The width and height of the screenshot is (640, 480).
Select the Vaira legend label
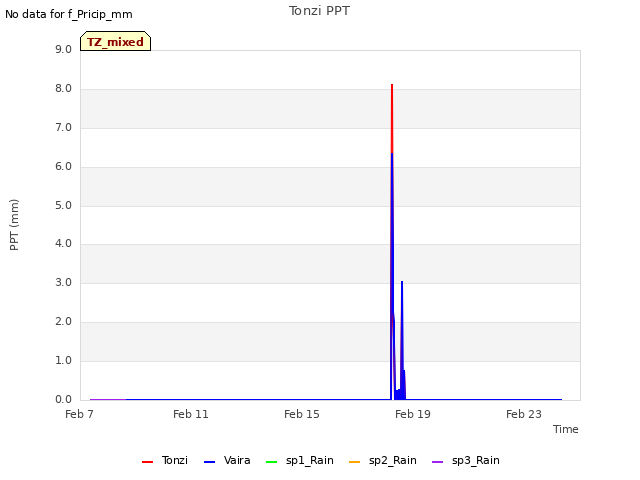point(237,460)
